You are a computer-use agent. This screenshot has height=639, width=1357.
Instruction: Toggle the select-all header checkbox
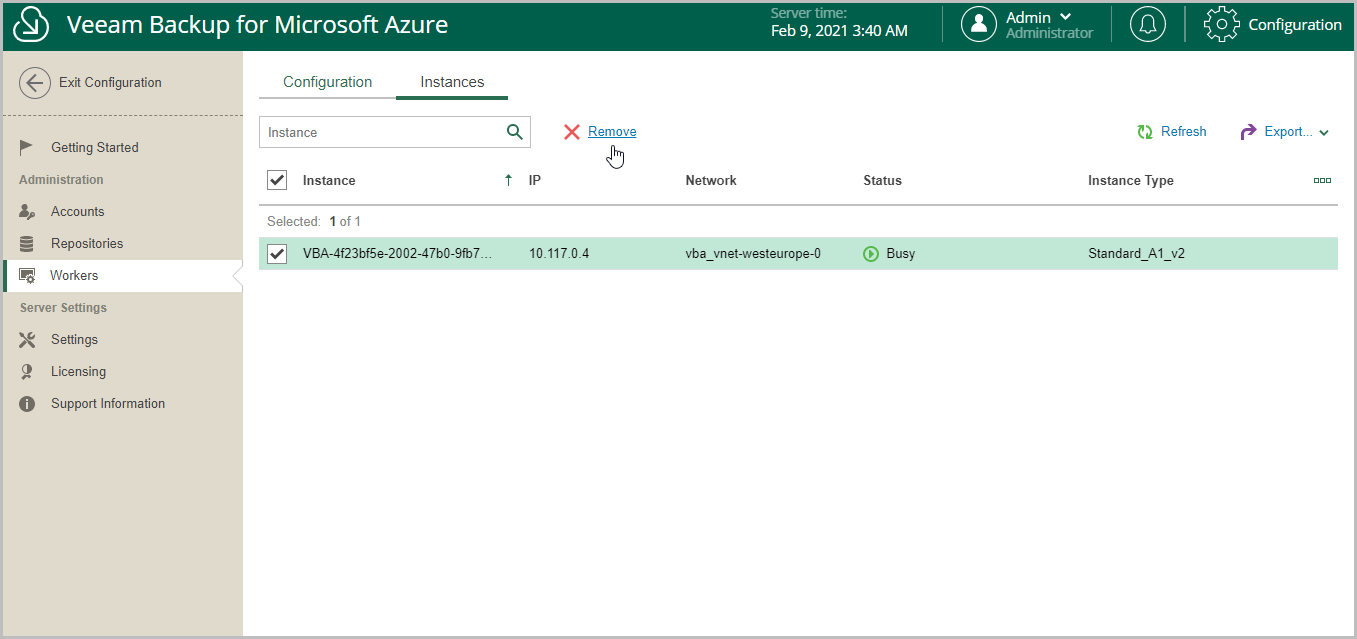point(277,180)
